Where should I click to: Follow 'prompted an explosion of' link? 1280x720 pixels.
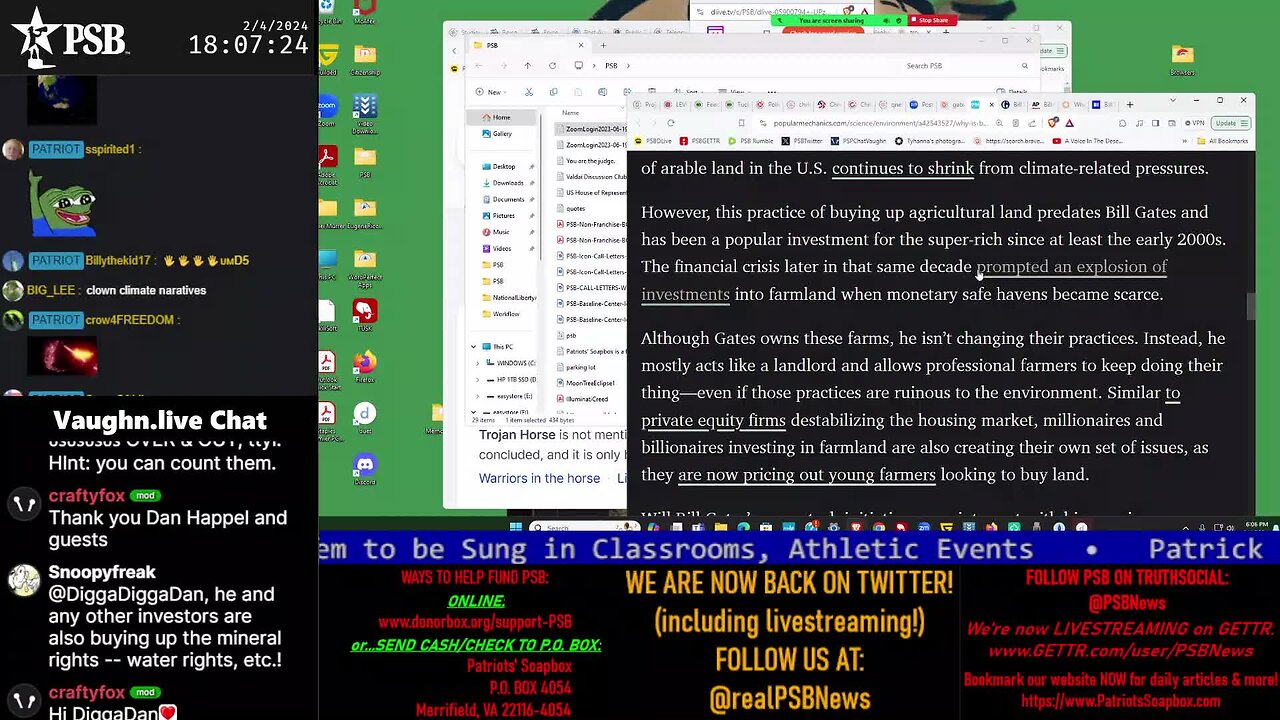tap(1072, 267)
